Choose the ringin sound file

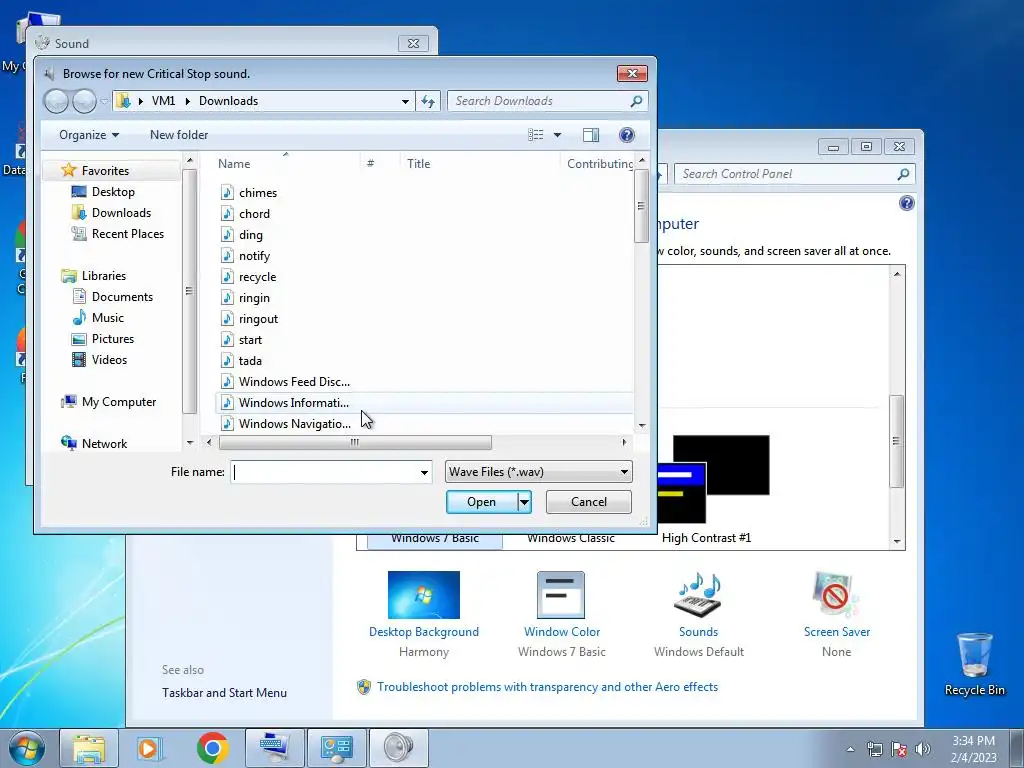(253, 298)
